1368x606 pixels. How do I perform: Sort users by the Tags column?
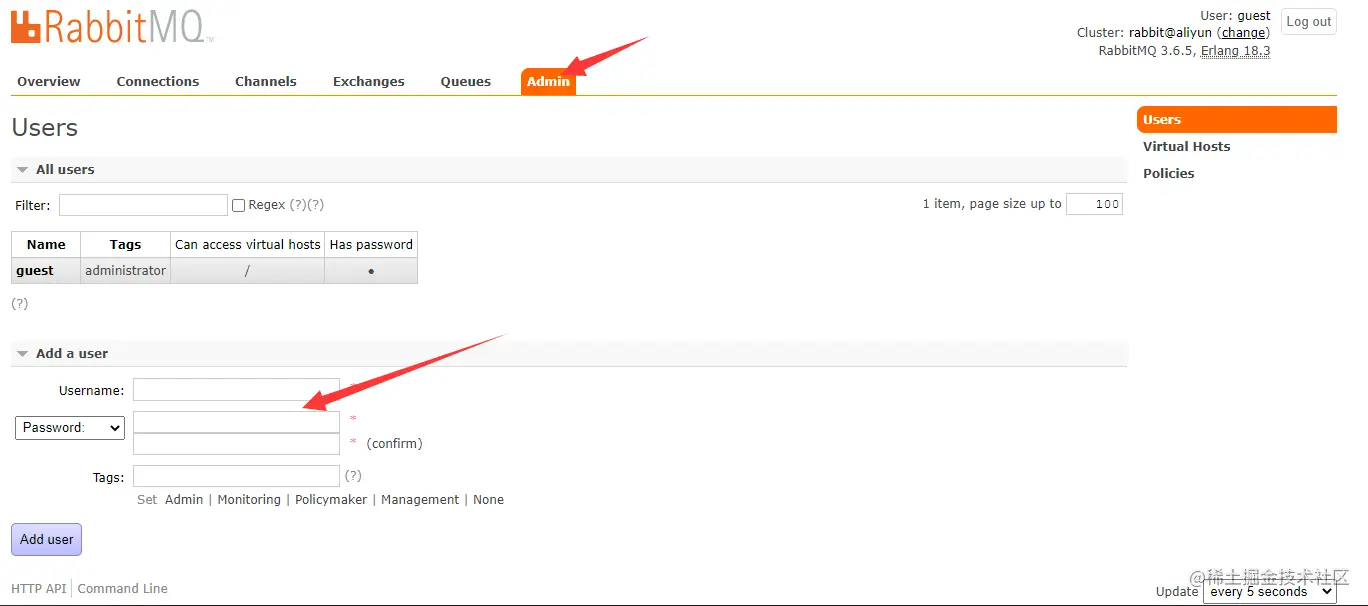pos(126,245)
